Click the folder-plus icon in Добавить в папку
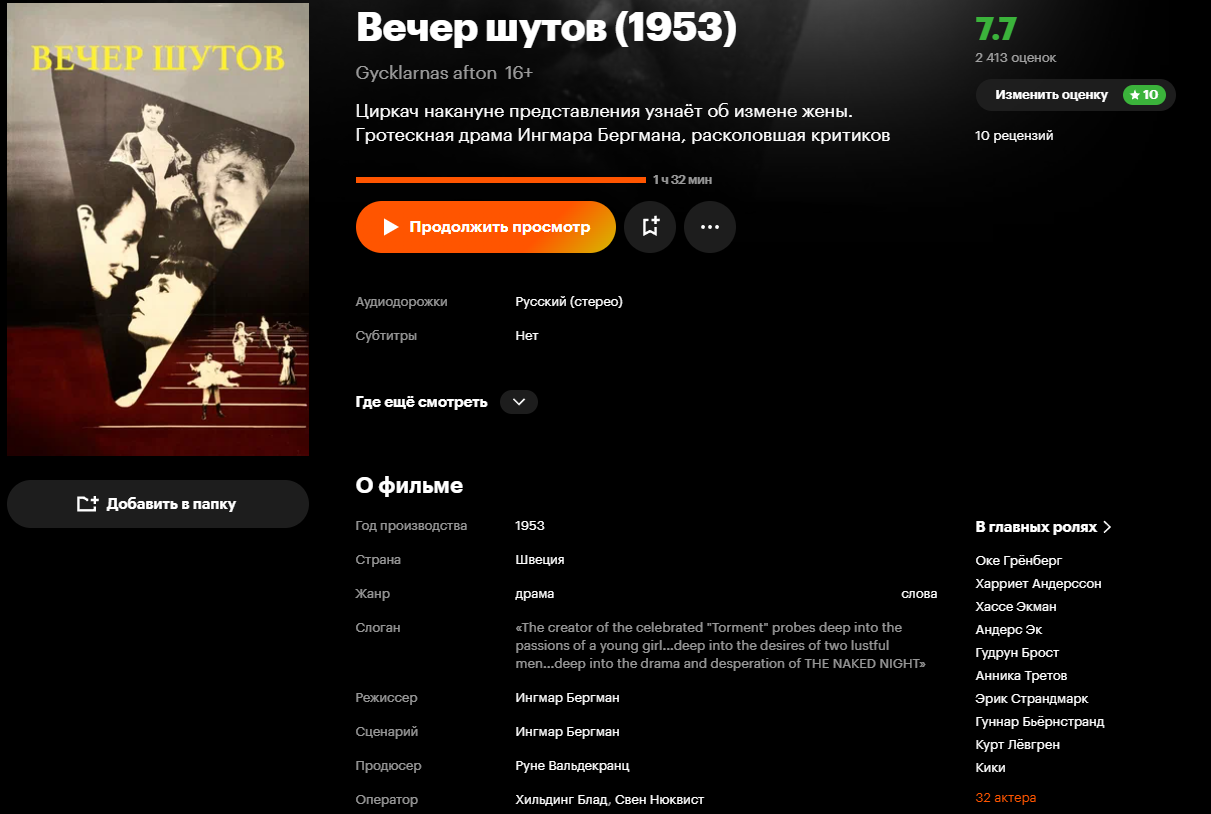The image size is (1211, 814). (88, 504)
